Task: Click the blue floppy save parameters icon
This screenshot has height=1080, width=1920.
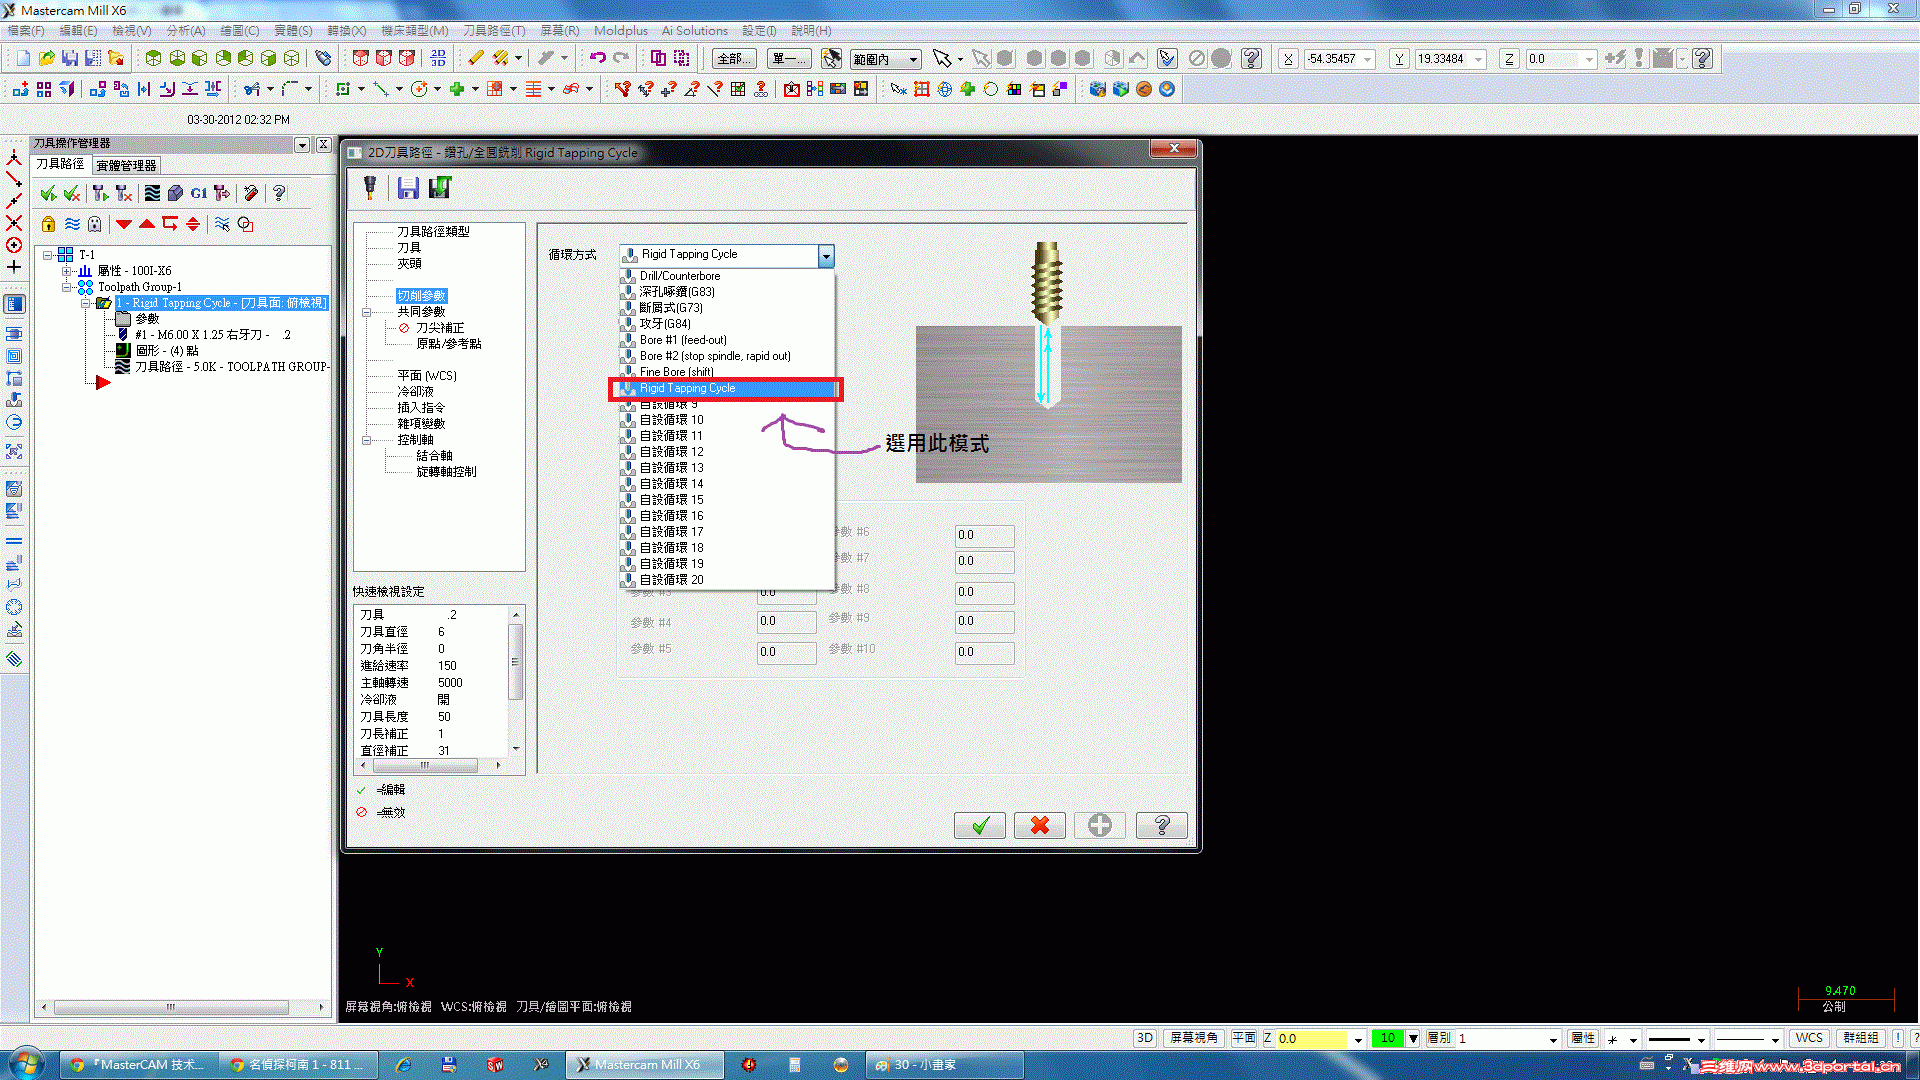Action: [x=408, y=188]
